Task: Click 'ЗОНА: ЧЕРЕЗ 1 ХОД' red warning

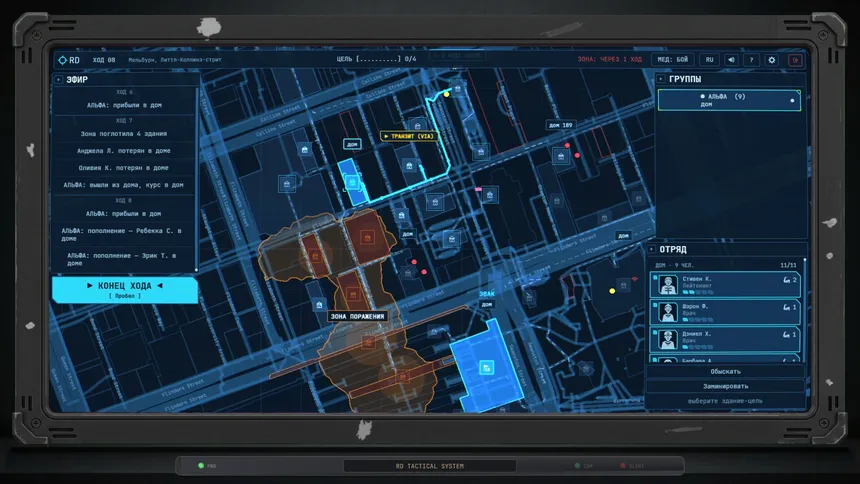Action: click(609, 59)
